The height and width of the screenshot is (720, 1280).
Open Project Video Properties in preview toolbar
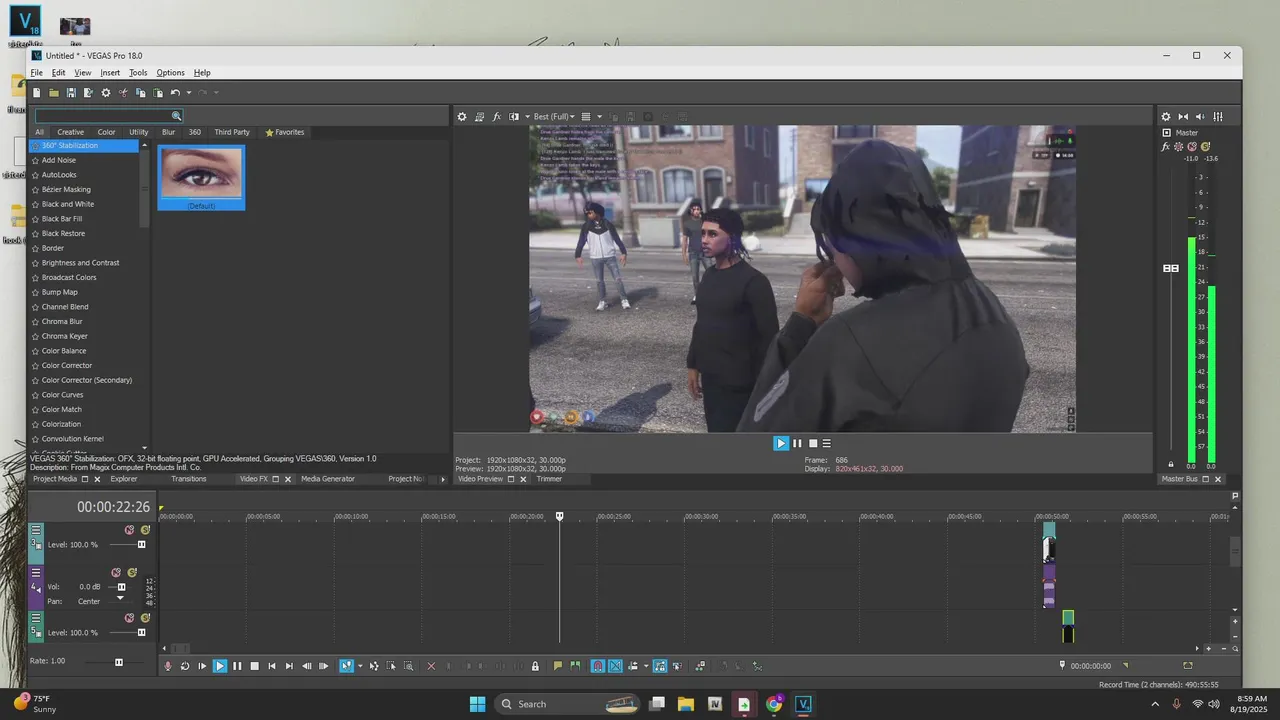462,117
